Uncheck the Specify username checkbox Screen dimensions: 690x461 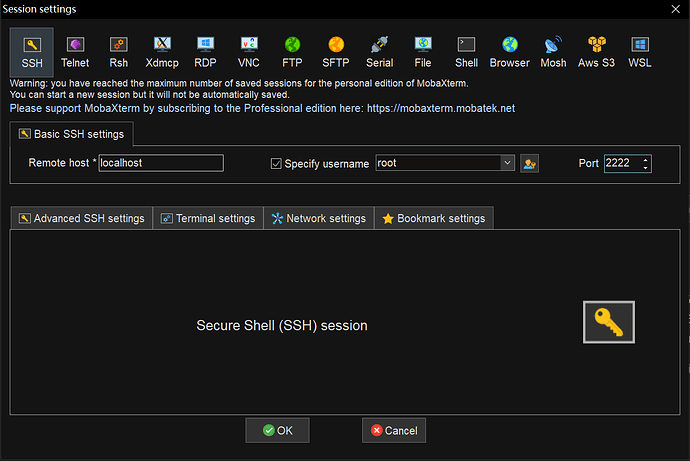point(277,164)
